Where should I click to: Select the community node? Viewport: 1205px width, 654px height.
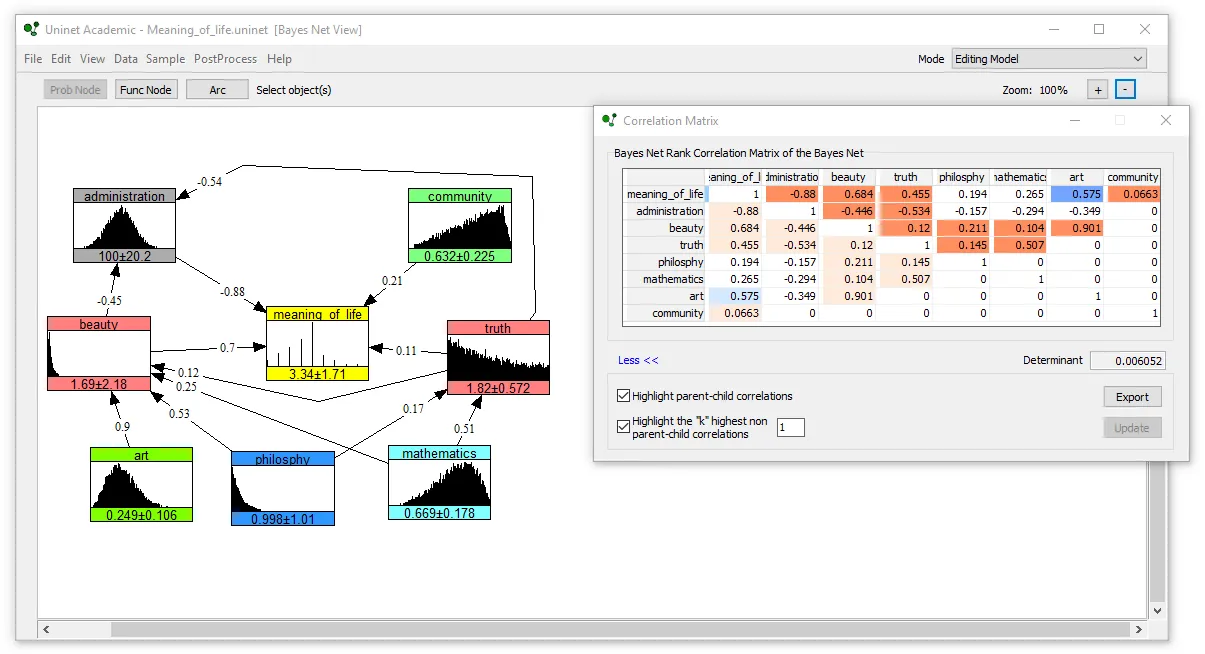click(460, 226)
